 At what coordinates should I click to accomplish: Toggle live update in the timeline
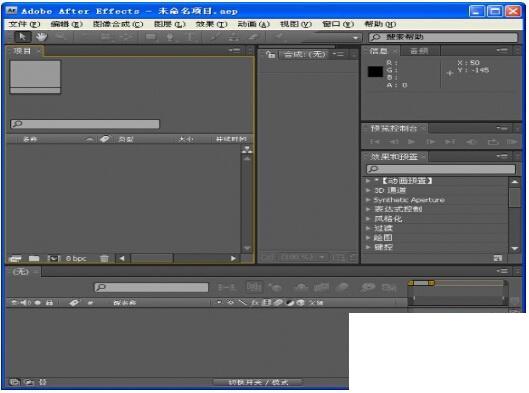(x=254, y=287)
